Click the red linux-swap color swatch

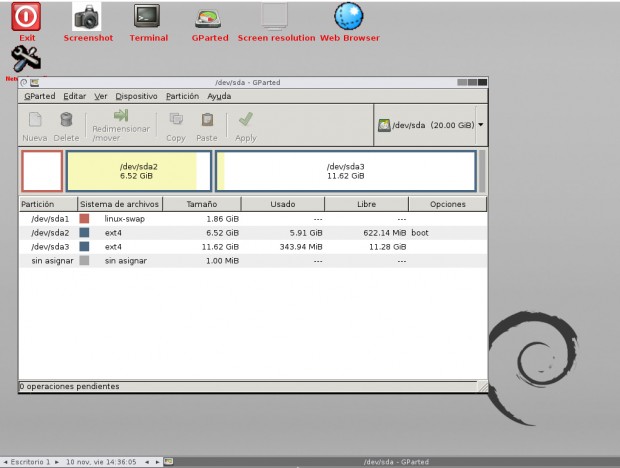pyautogui.click(x=84, y=219)
